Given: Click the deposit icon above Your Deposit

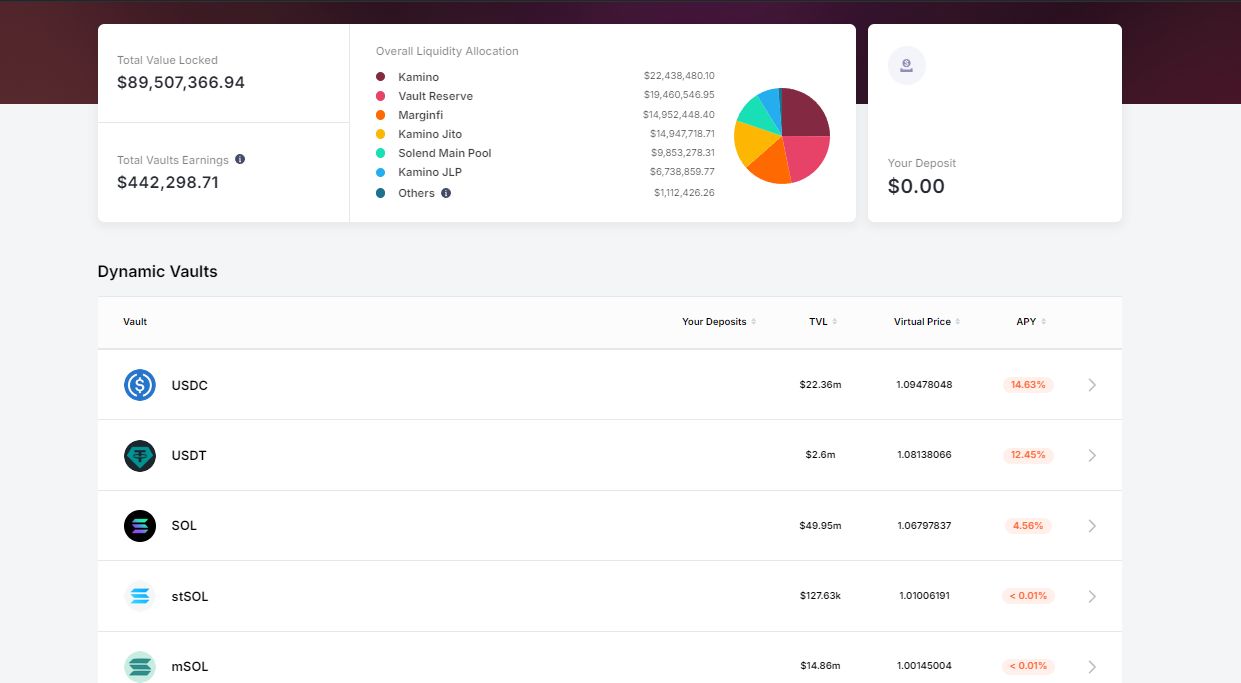Looking at the screenshot, I should pos(906,65).
